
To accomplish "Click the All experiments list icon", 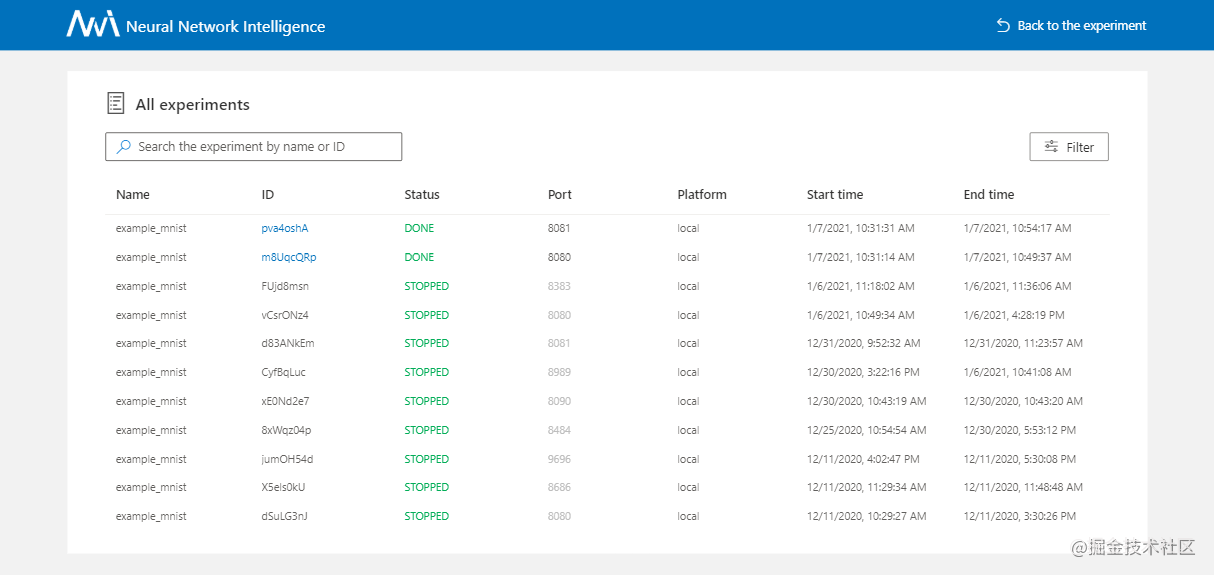I will point(116,103).
